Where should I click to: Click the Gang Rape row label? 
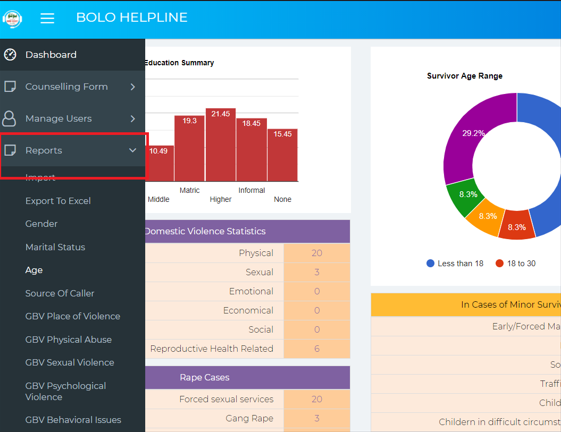pos(249,418)
